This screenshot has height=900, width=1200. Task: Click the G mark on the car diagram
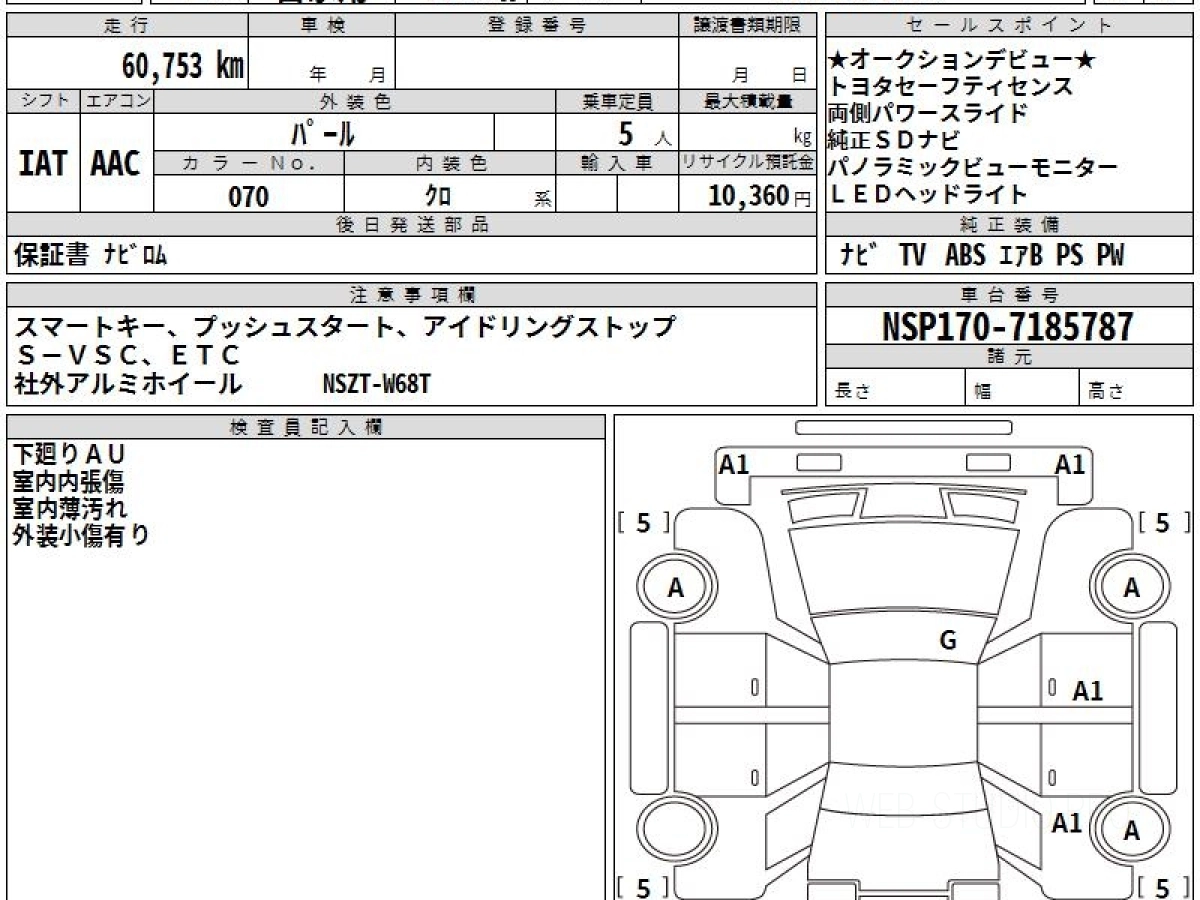pos(948,642)
